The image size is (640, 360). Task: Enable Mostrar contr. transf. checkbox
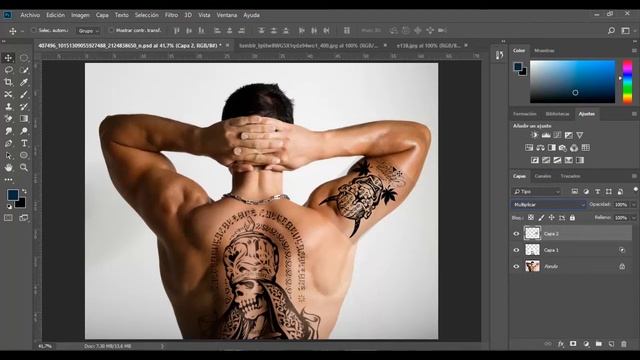pos(111,30)
